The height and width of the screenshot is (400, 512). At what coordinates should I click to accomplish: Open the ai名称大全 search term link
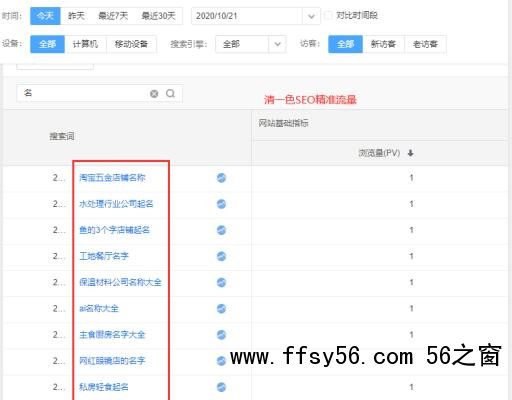click(x=99, y=308)
